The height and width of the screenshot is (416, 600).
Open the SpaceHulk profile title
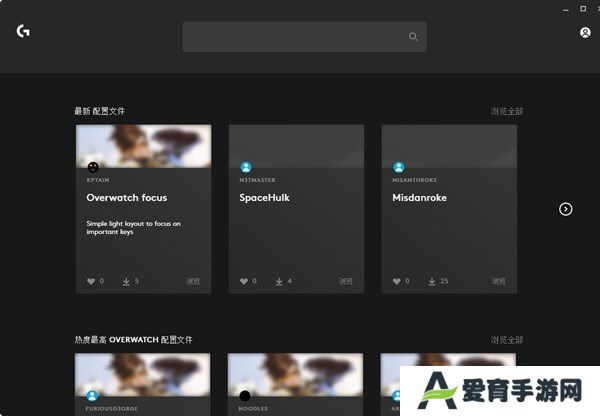[x=264, y=198]
